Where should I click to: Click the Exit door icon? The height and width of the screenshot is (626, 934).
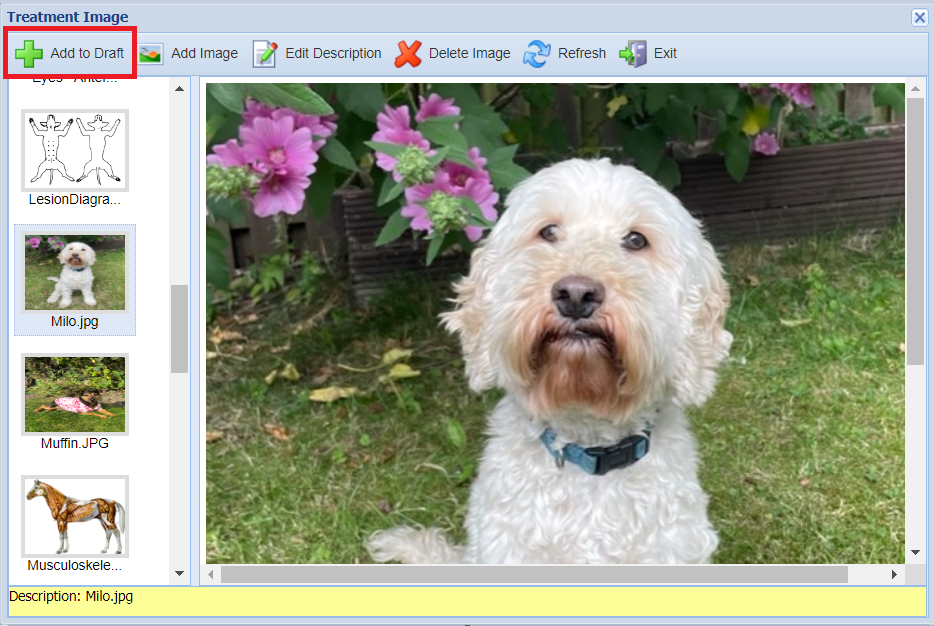tap(633, 54)
